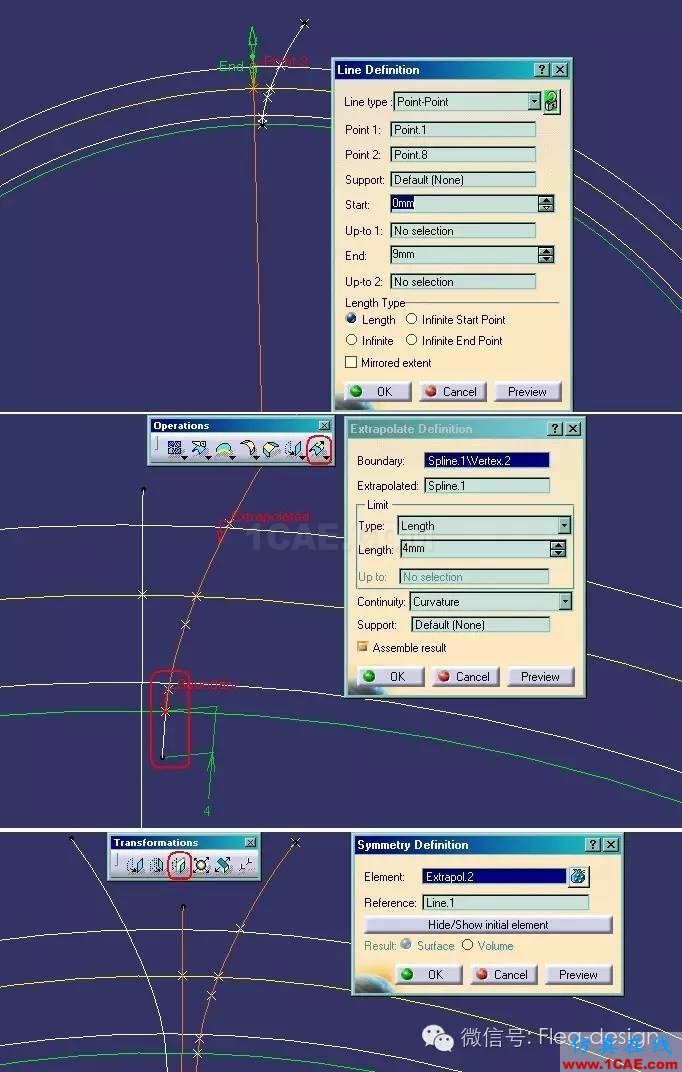Viewport: 682px width, 1072px height.
Task: Preview the extrapolation result
Action: (x=540, y=677)
